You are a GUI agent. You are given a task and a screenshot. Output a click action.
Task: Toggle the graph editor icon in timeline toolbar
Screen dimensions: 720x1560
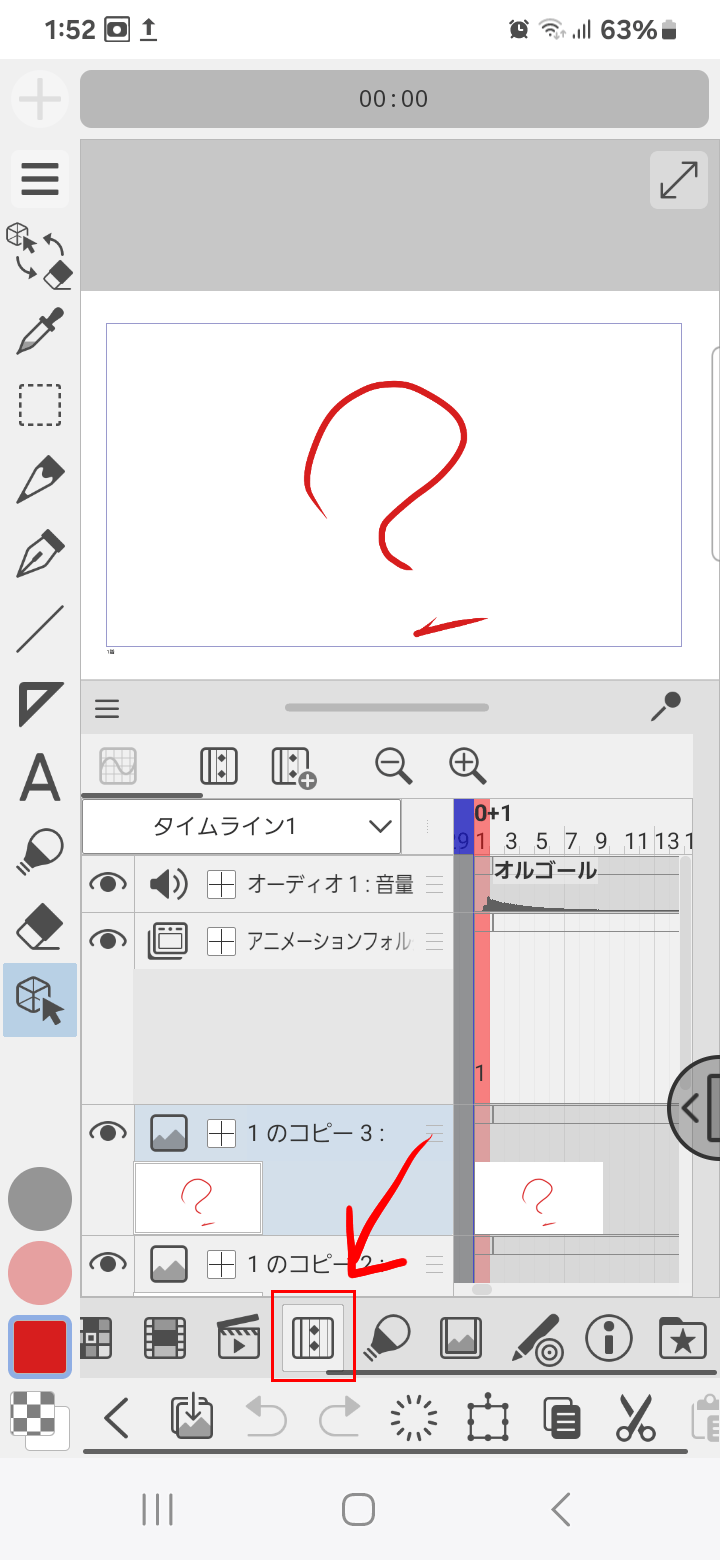(x=119, y=767)
